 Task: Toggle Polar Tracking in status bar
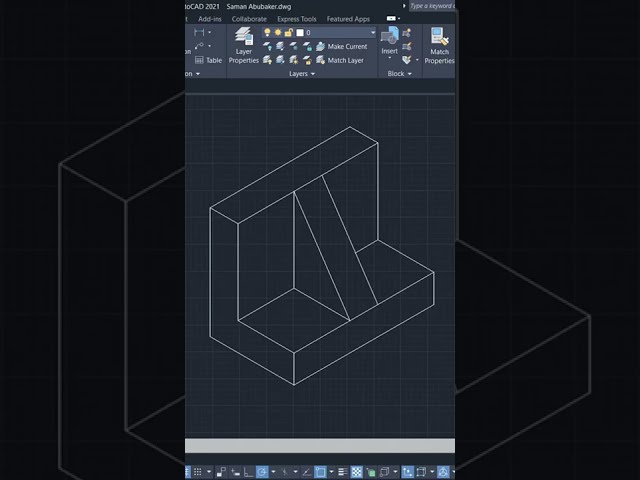coord(262,472)
